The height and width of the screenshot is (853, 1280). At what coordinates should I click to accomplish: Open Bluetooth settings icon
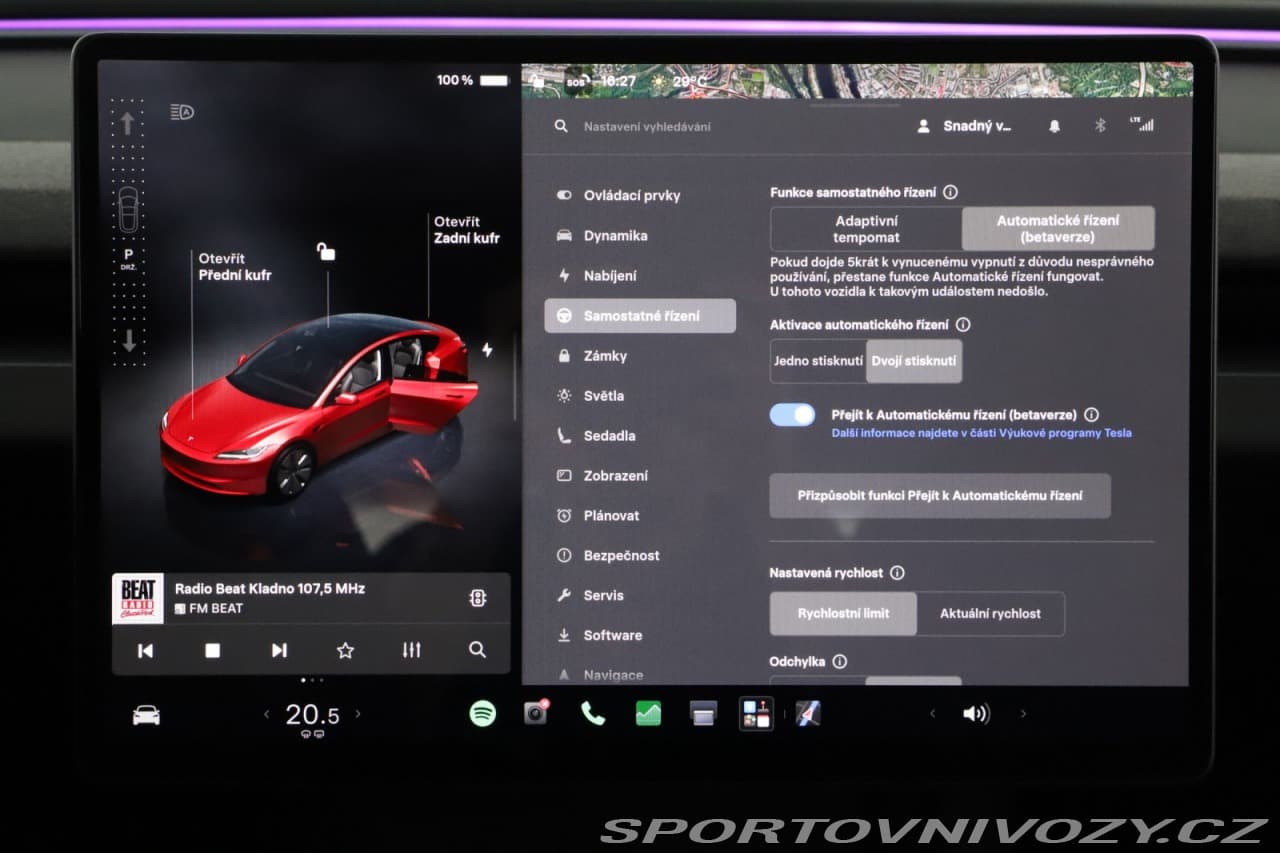(x=1100, y=126)
